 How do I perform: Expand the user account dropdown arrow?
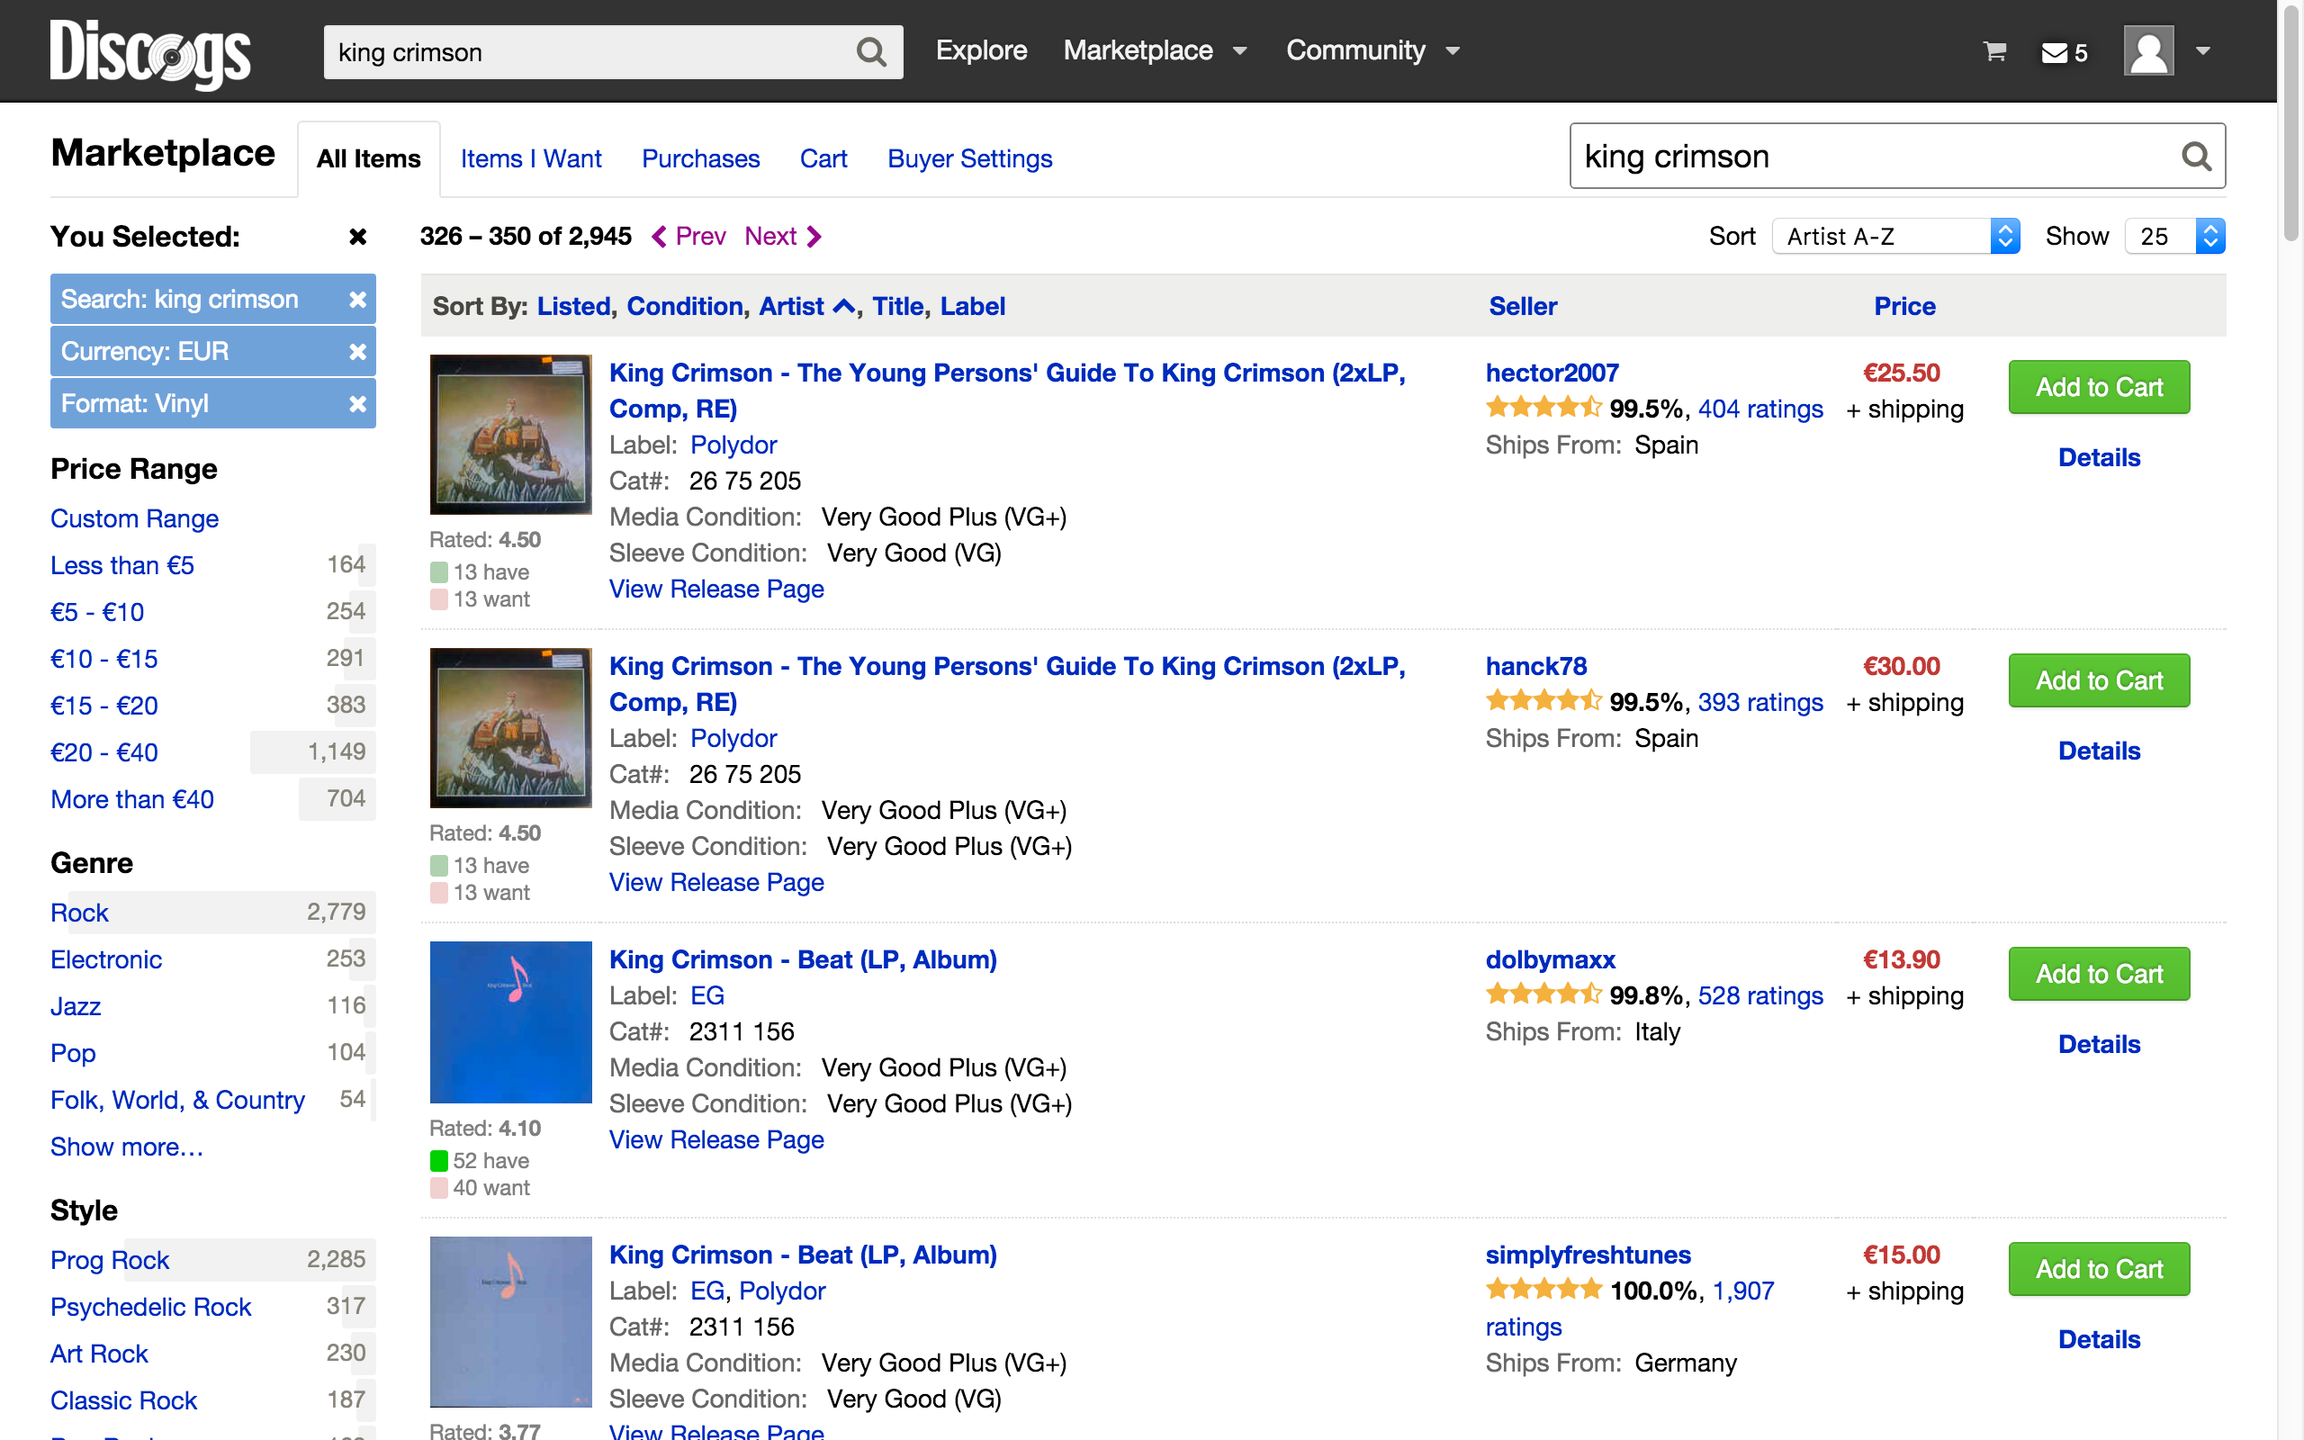tap(2203, 51)
